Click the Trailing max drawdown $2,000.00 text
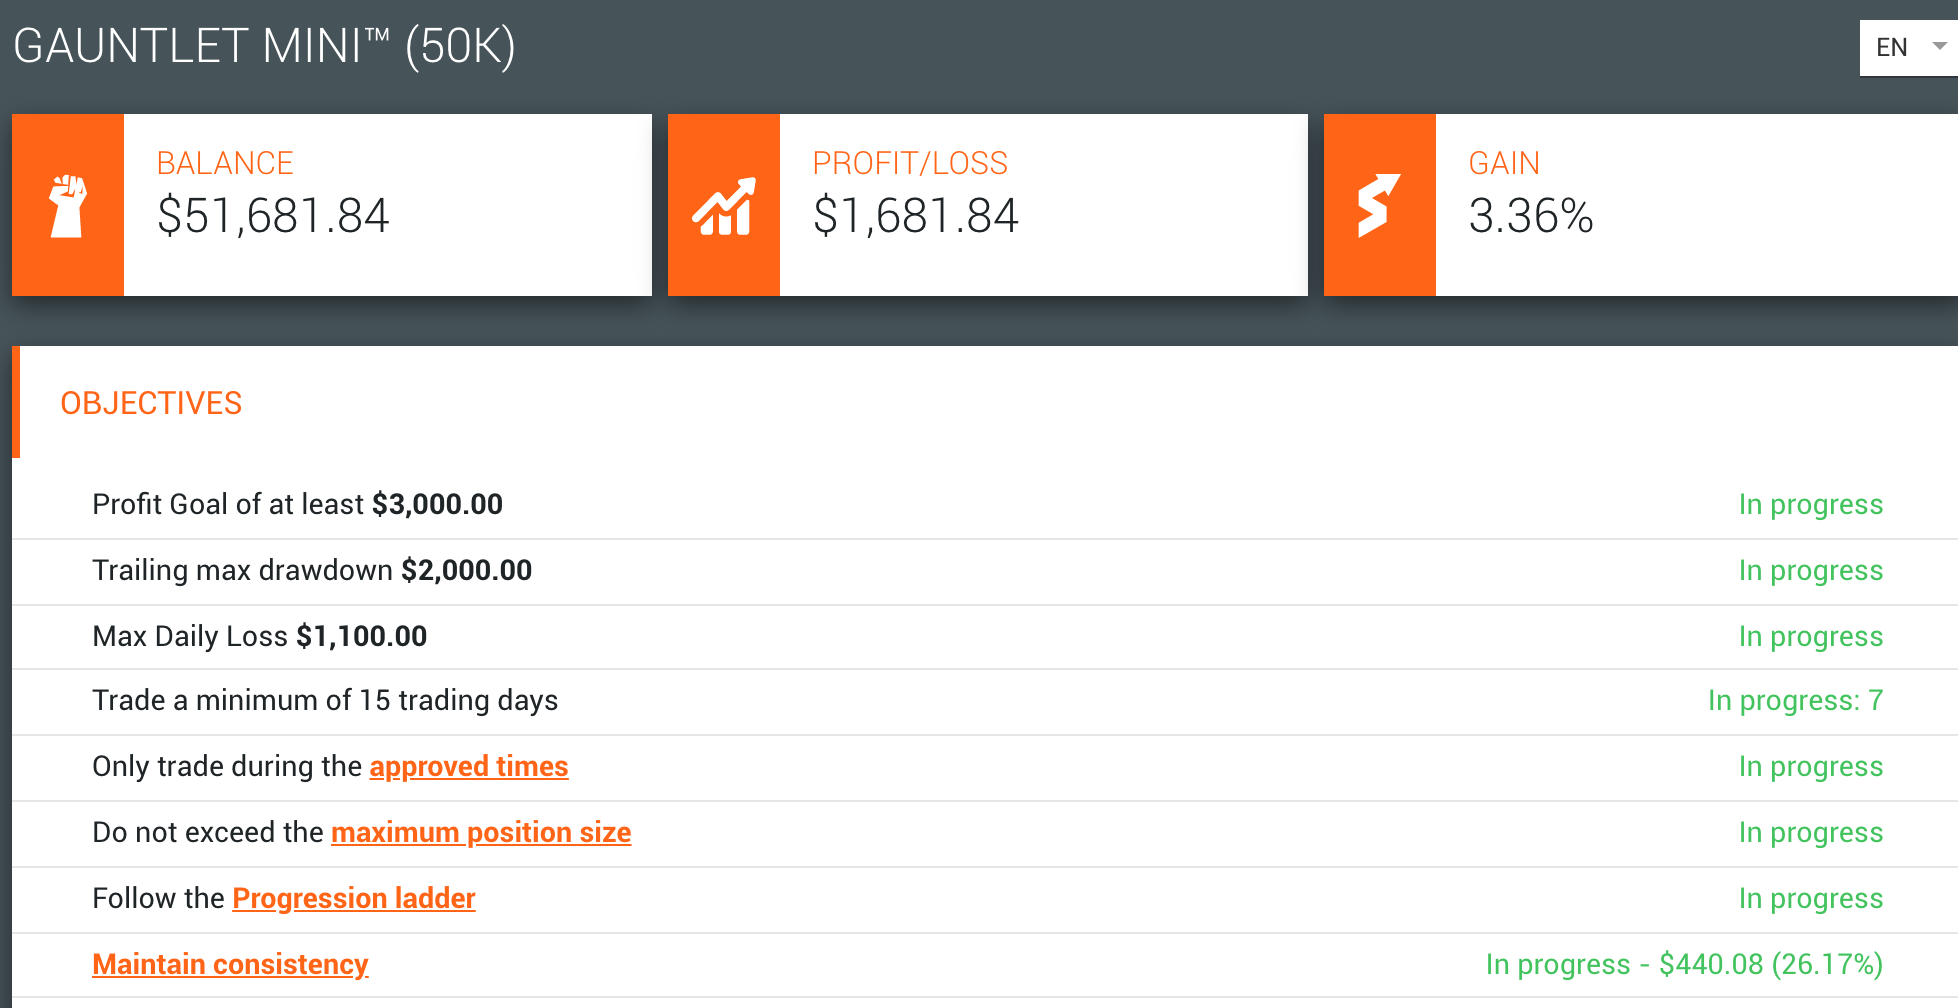 pyautogui.click(x=312, y=570)
